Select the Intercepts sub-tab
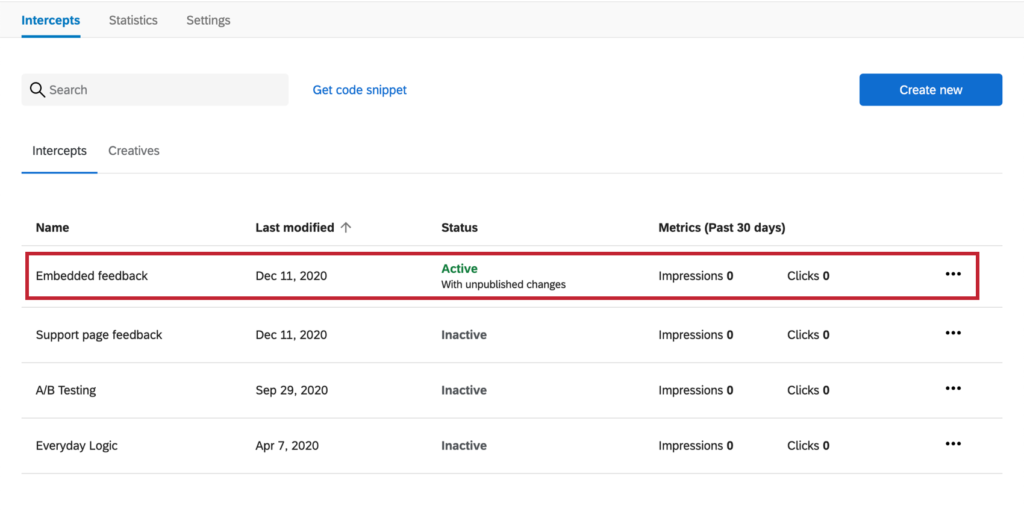Image resolution: width=1024 pixels, height=512 pixels. (x=59, y=151)
